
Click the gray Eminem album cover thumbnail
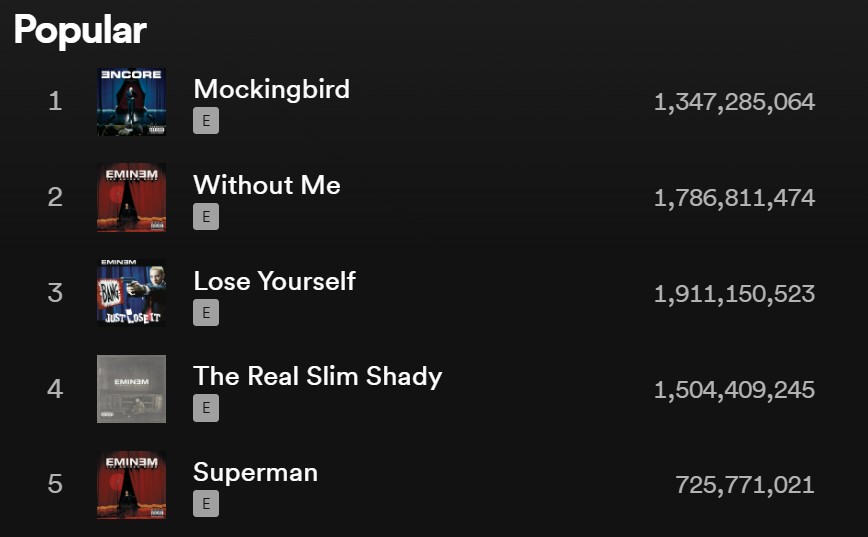point(131,389)
